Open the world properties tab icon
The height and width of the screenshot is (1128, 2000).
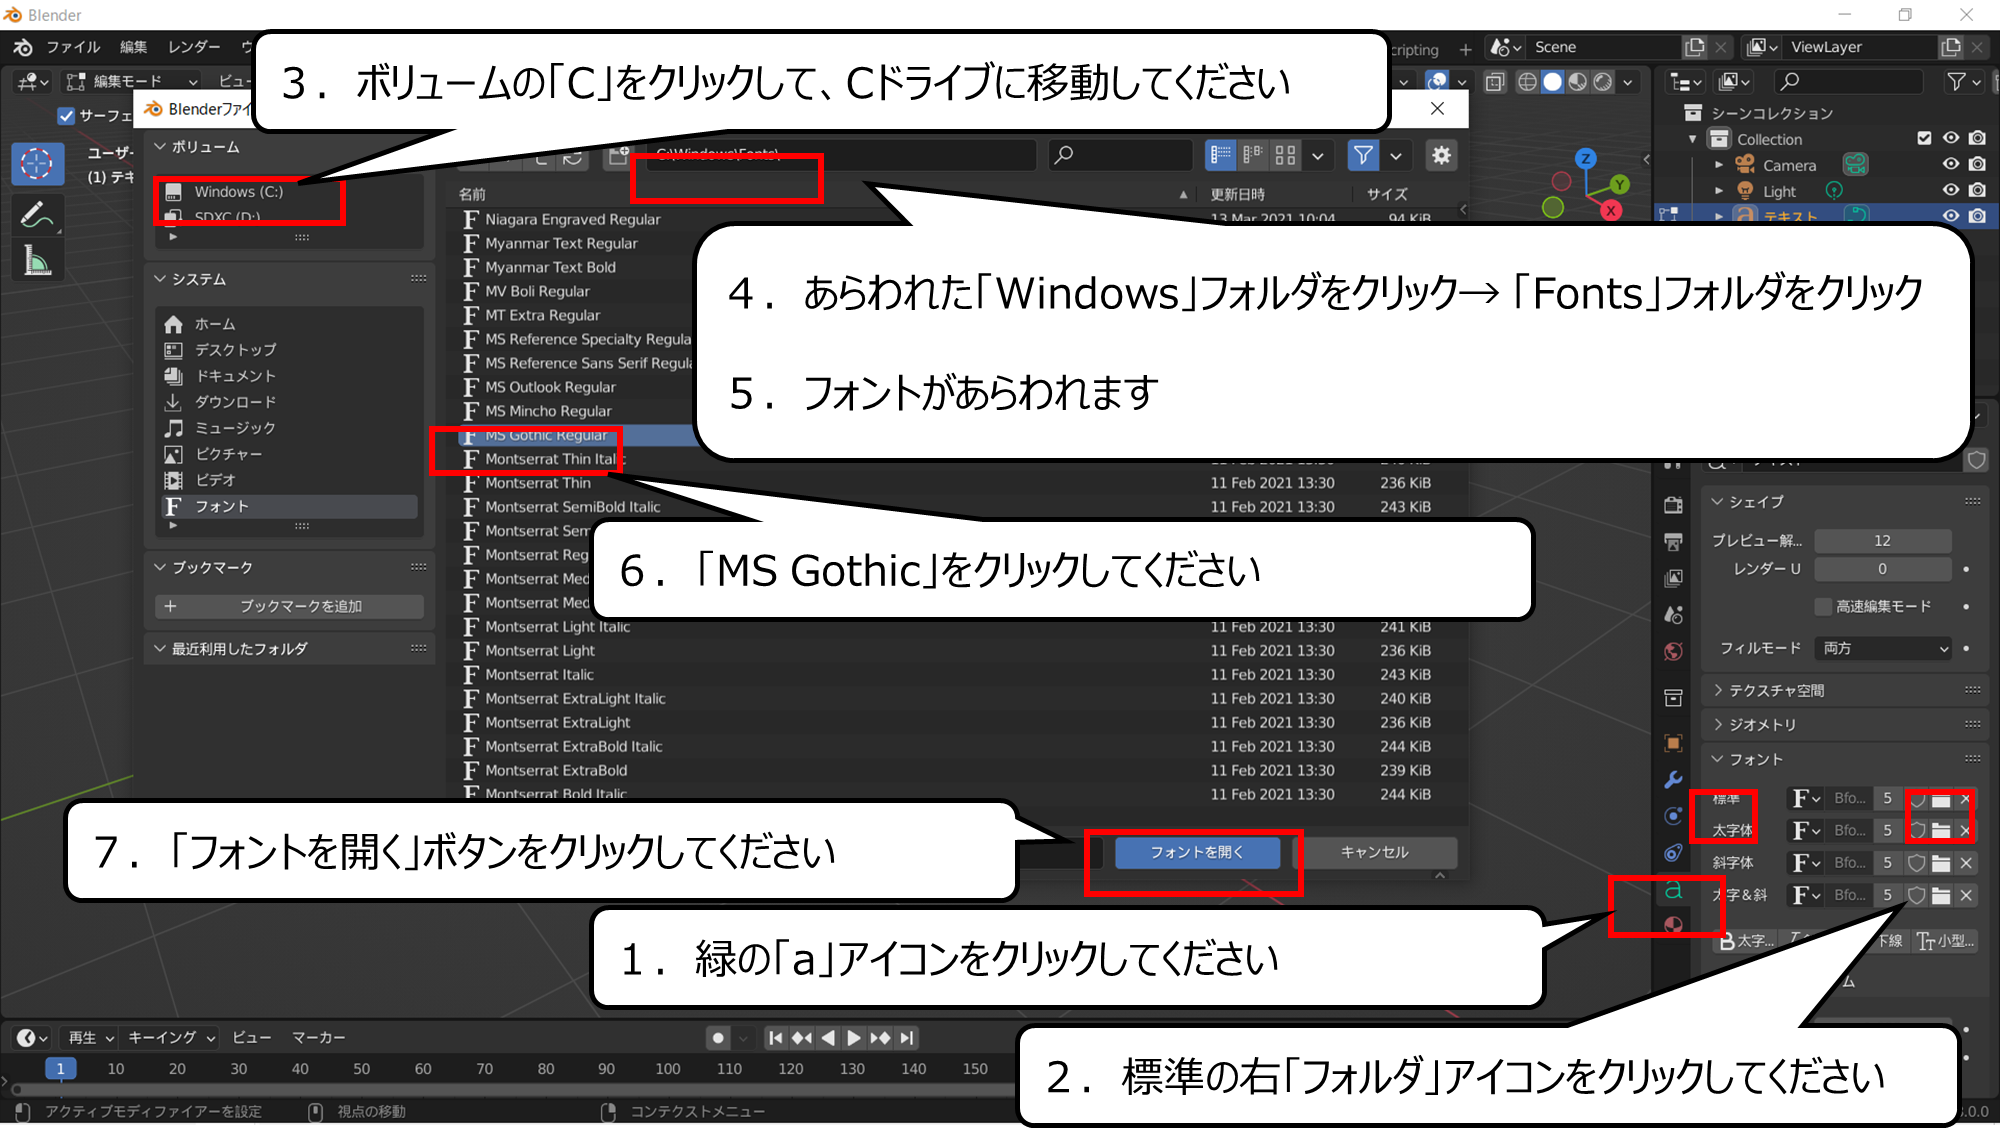[x=1673, y=651]
